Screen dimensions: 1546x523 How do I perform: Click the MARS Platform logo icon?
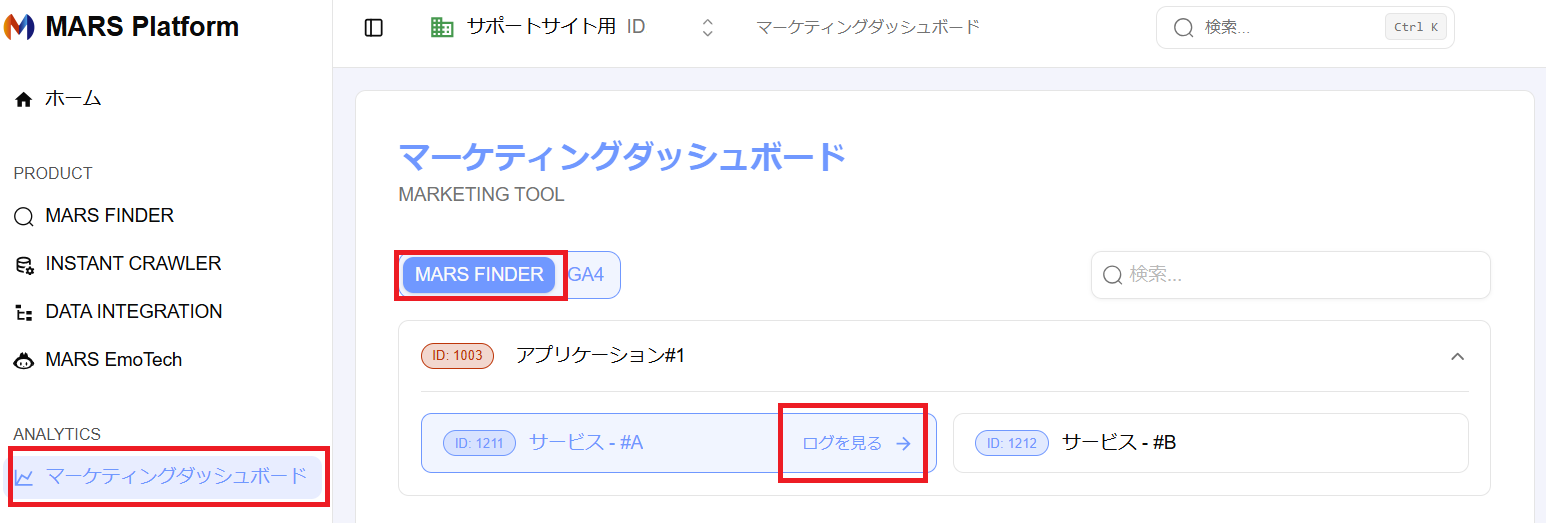[x=19, y=27]
